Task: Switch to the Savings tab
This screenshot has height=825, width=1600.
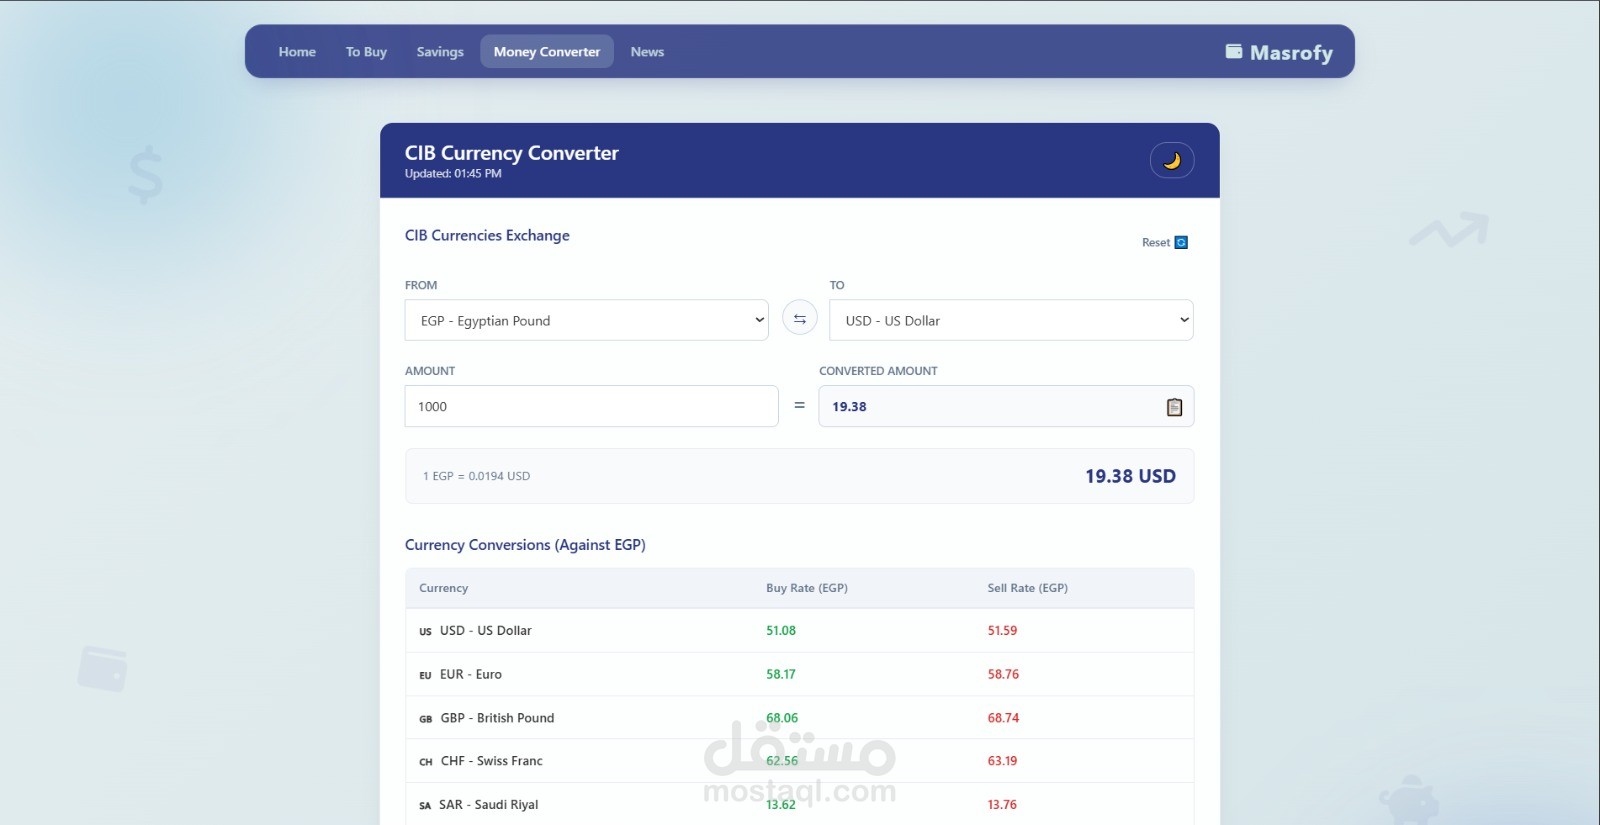Action: (440, 52)
